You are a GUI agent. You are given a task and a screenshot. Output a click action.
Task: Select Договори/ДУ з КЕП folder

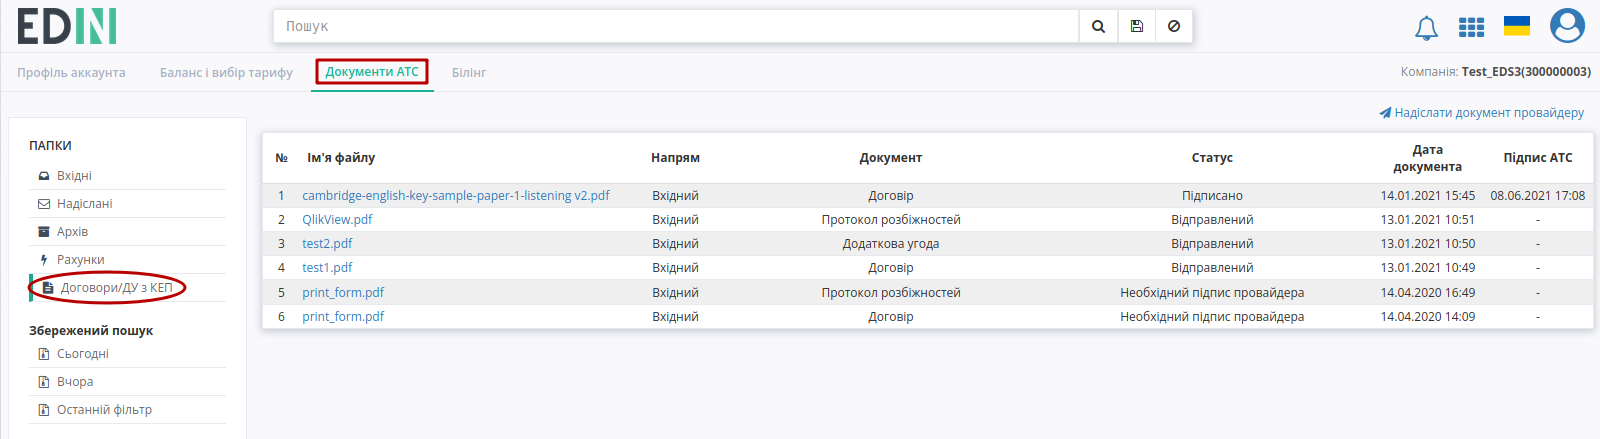click(x=116, y=288)
